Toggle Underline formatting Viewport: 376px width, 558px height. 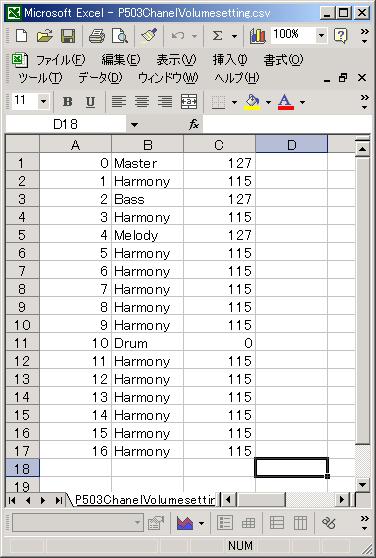point(90,102)
